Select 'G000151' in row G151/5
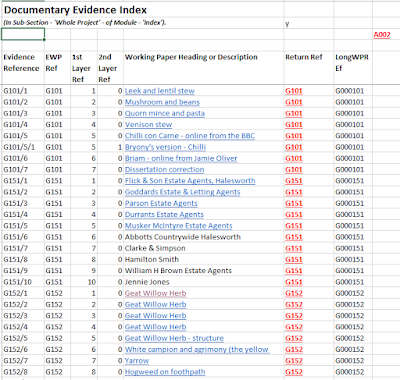Image resolution: width=400 pixels, height=380 pixels. [x=353, y=226]
